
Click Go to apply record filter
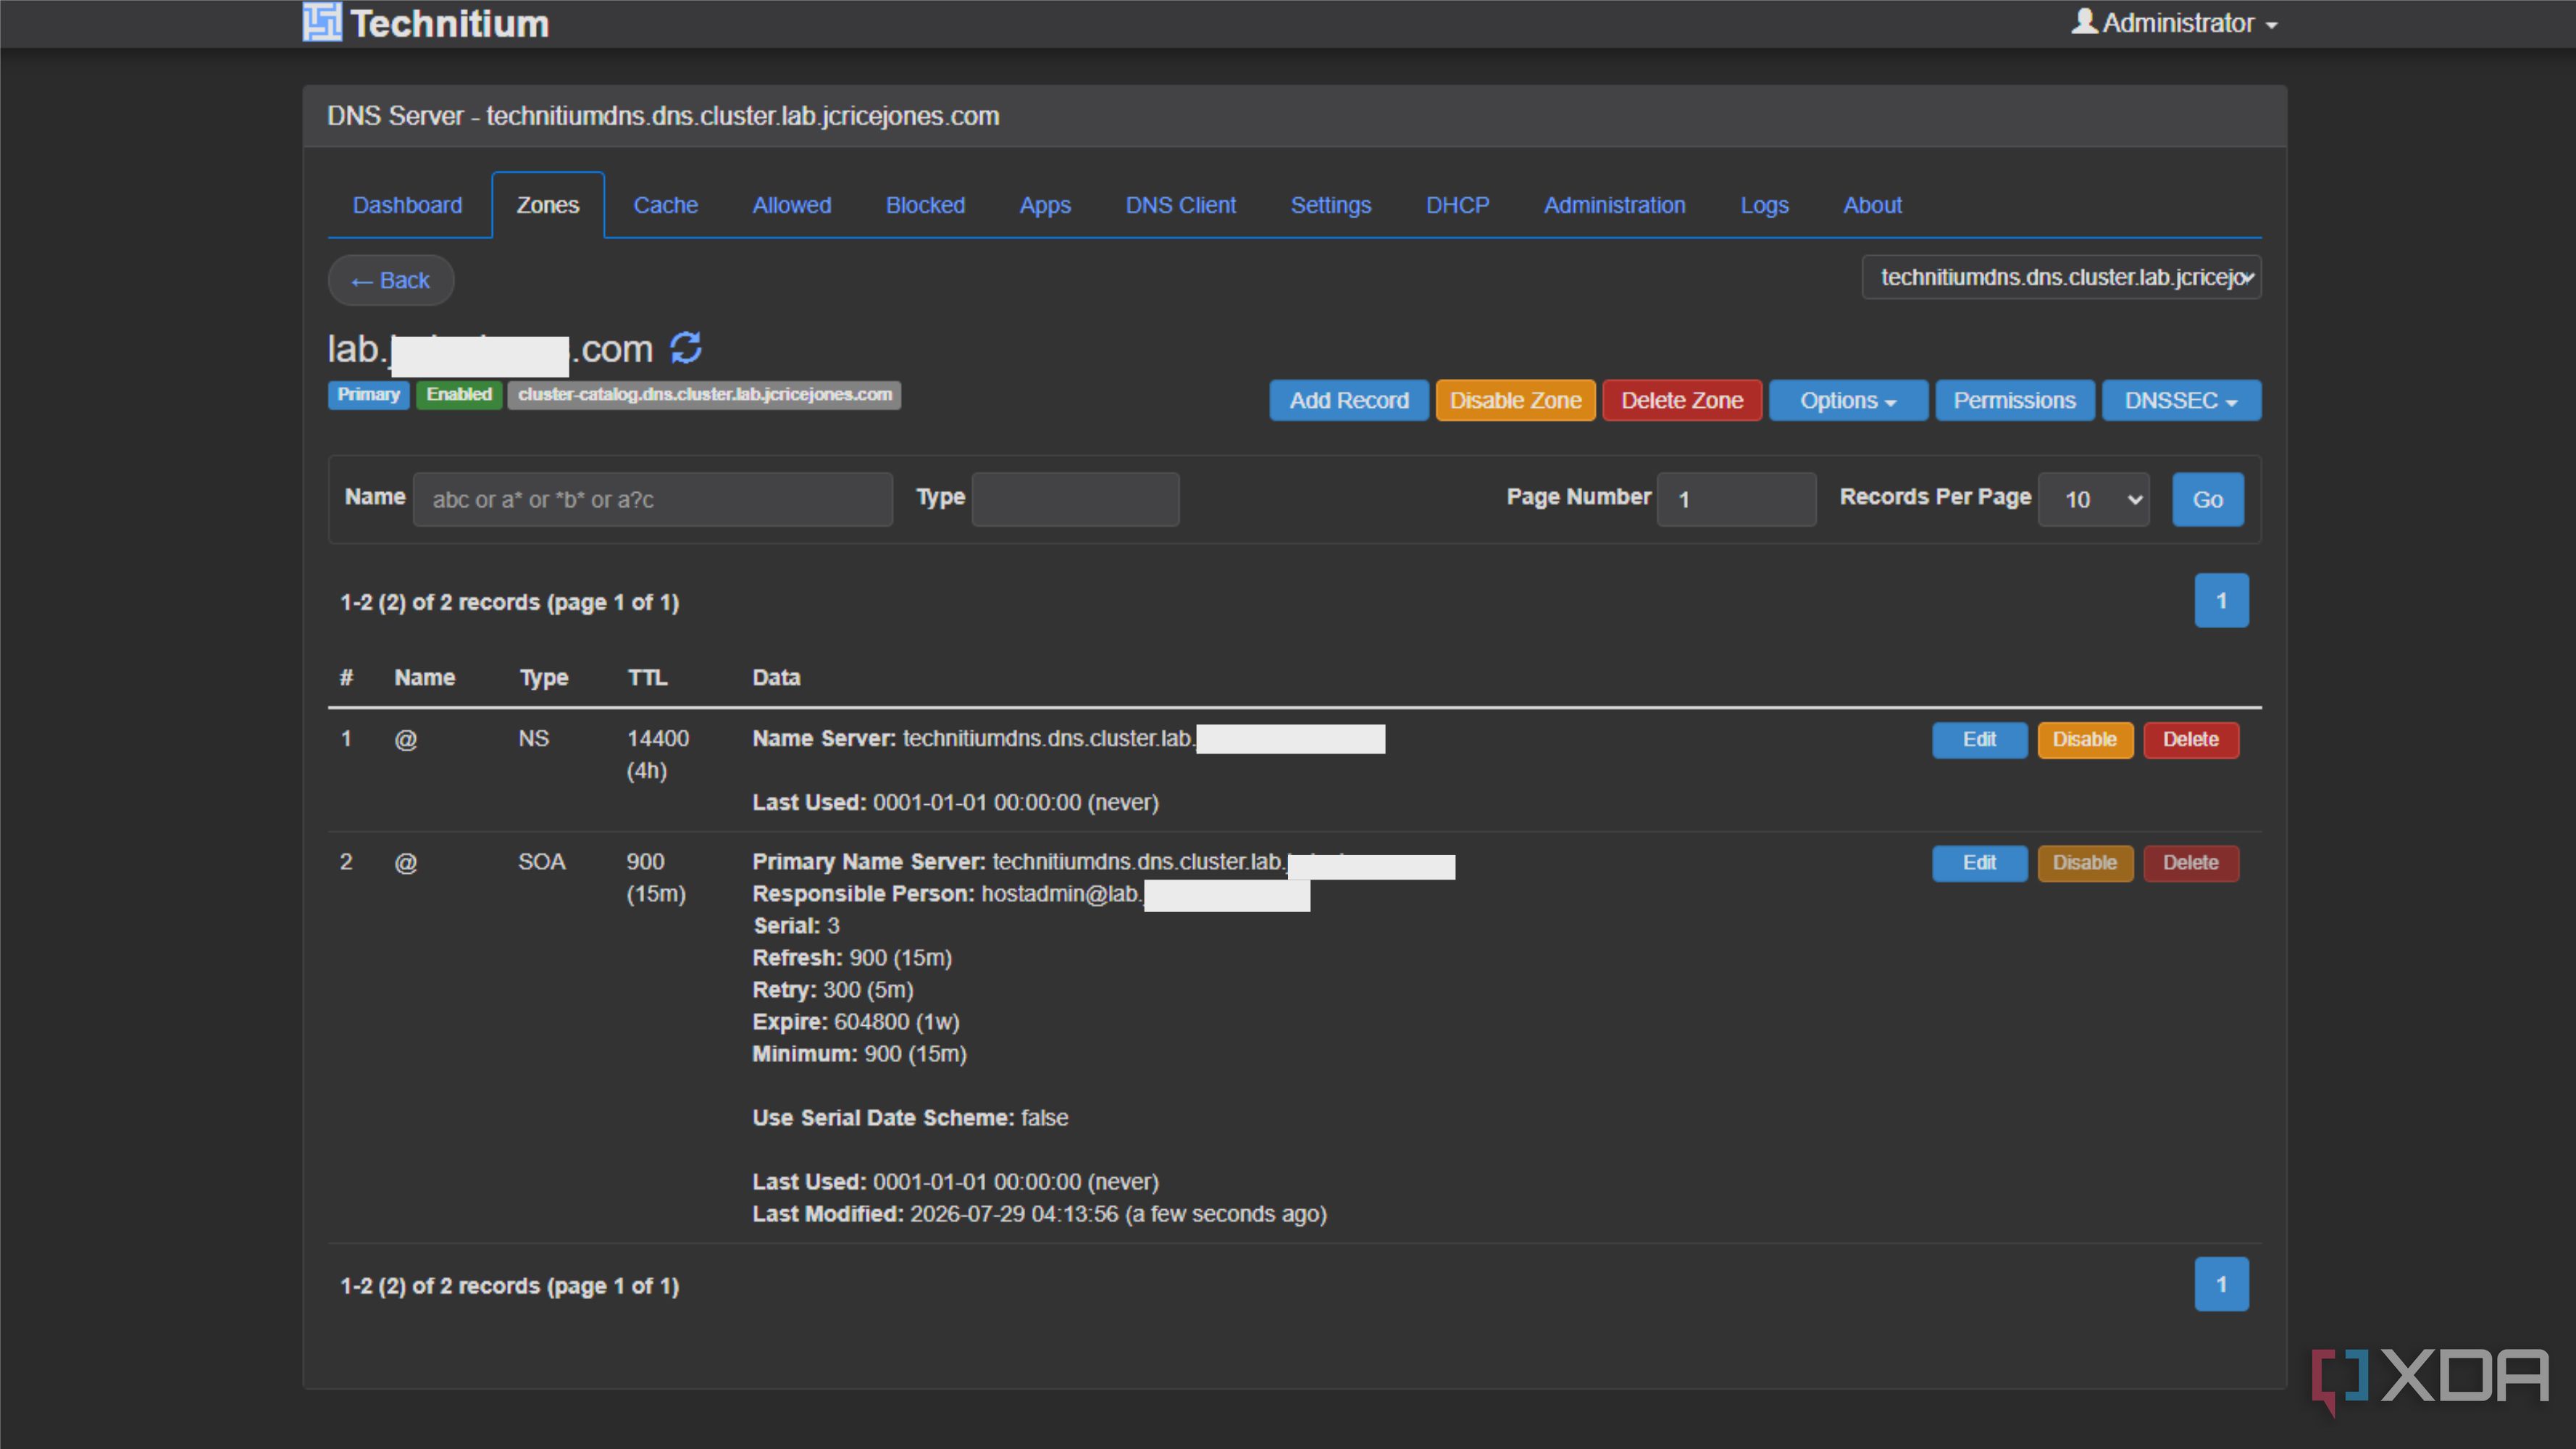2208,499
